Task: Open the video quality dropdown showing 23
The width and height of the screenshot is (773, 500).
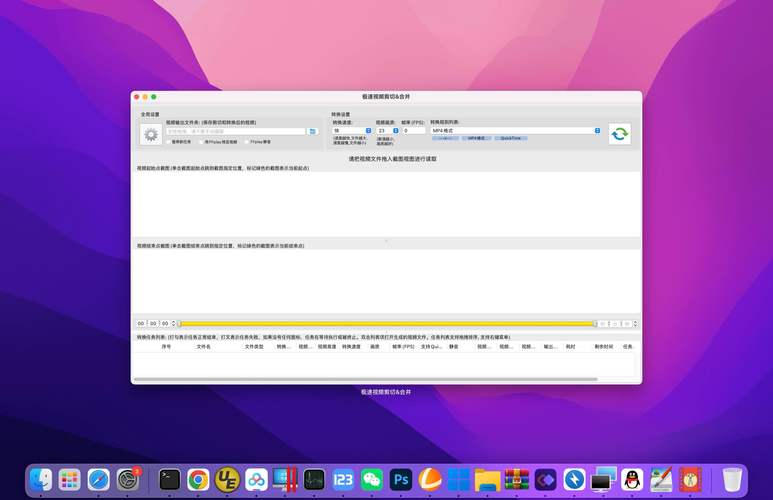Action: [395, 130]
